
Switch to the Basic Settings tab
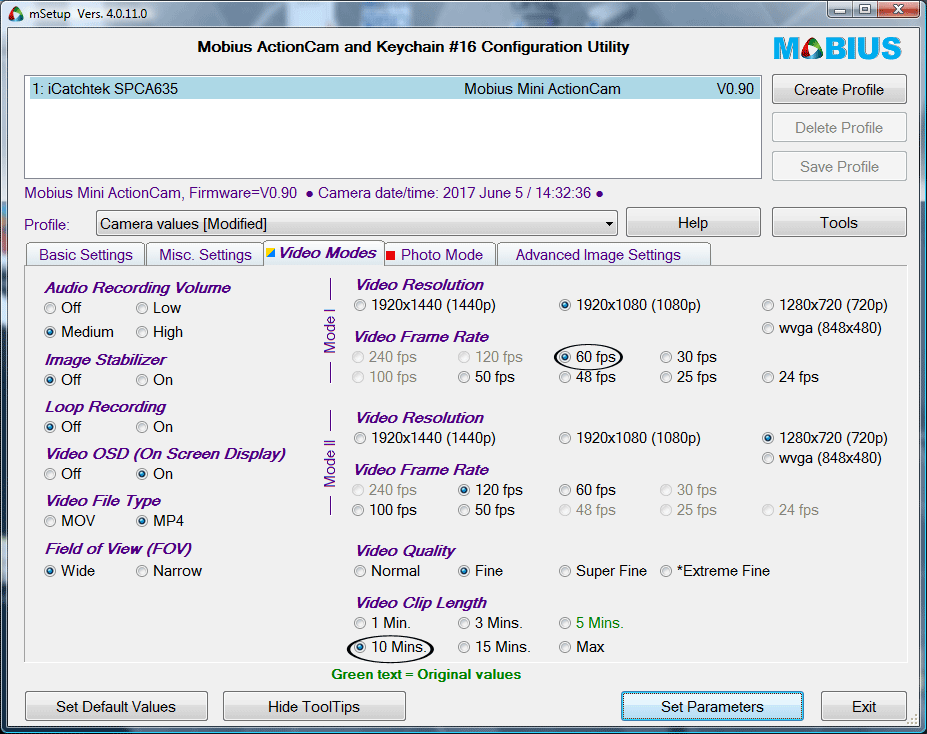click(86, 255)
